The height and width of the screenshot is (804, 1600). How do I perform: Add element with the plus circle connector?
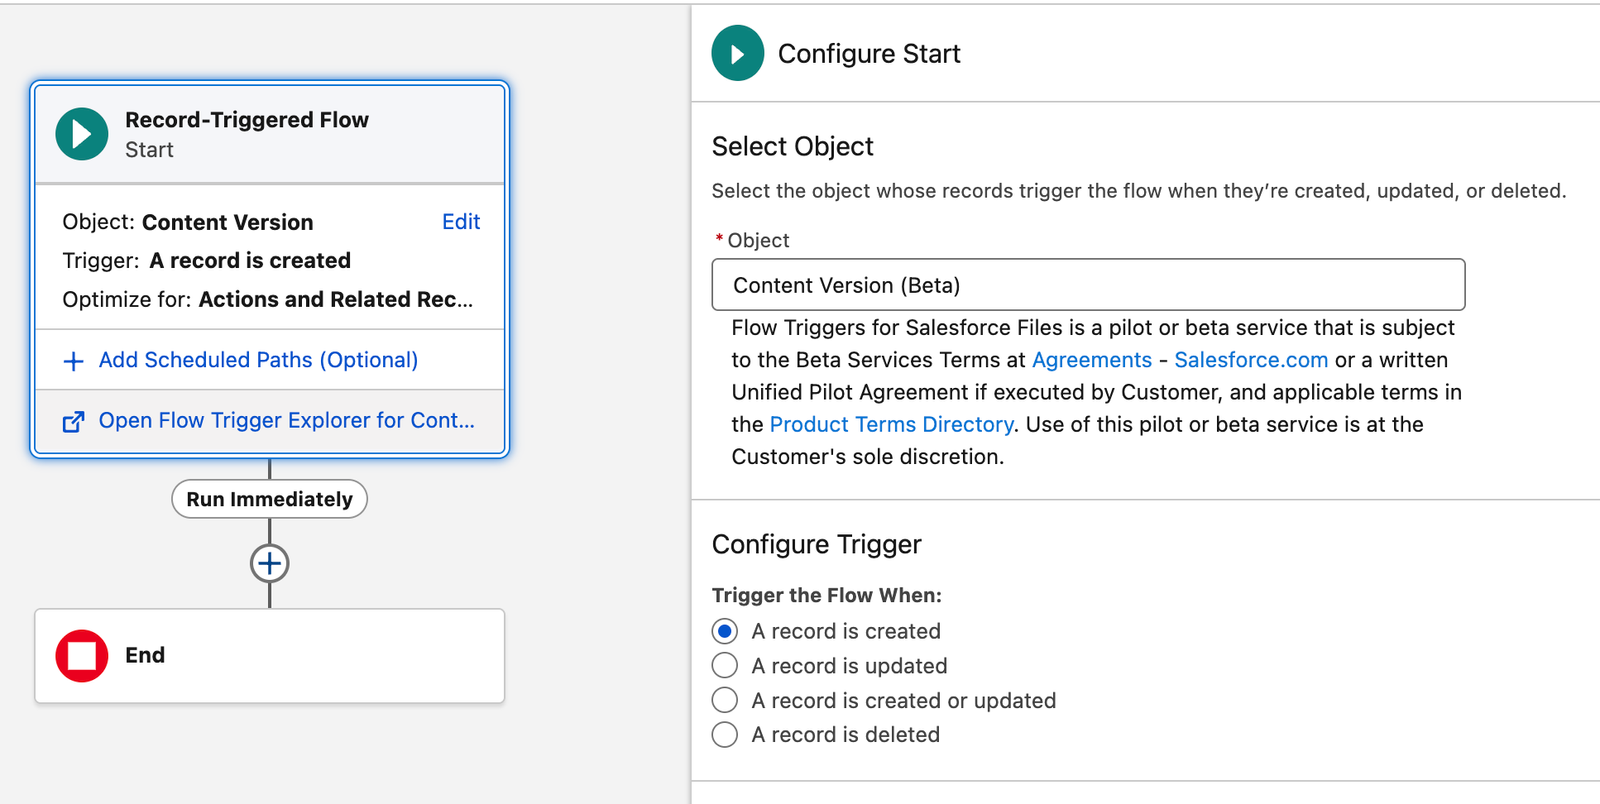[x=269, y=564]
